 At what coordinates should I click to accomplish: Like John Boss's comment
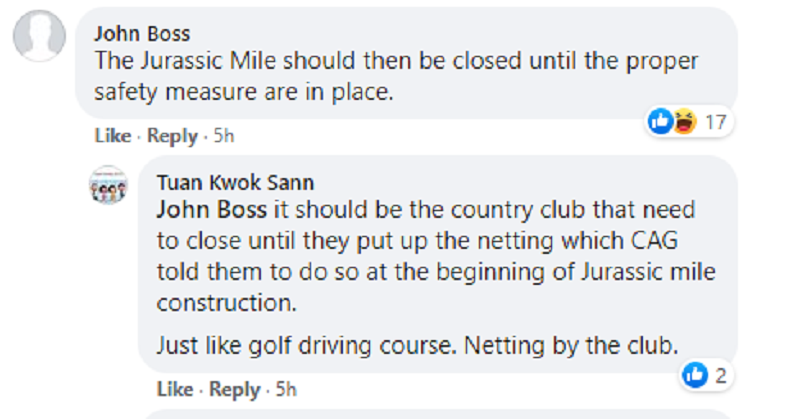[x=110, y=135]
